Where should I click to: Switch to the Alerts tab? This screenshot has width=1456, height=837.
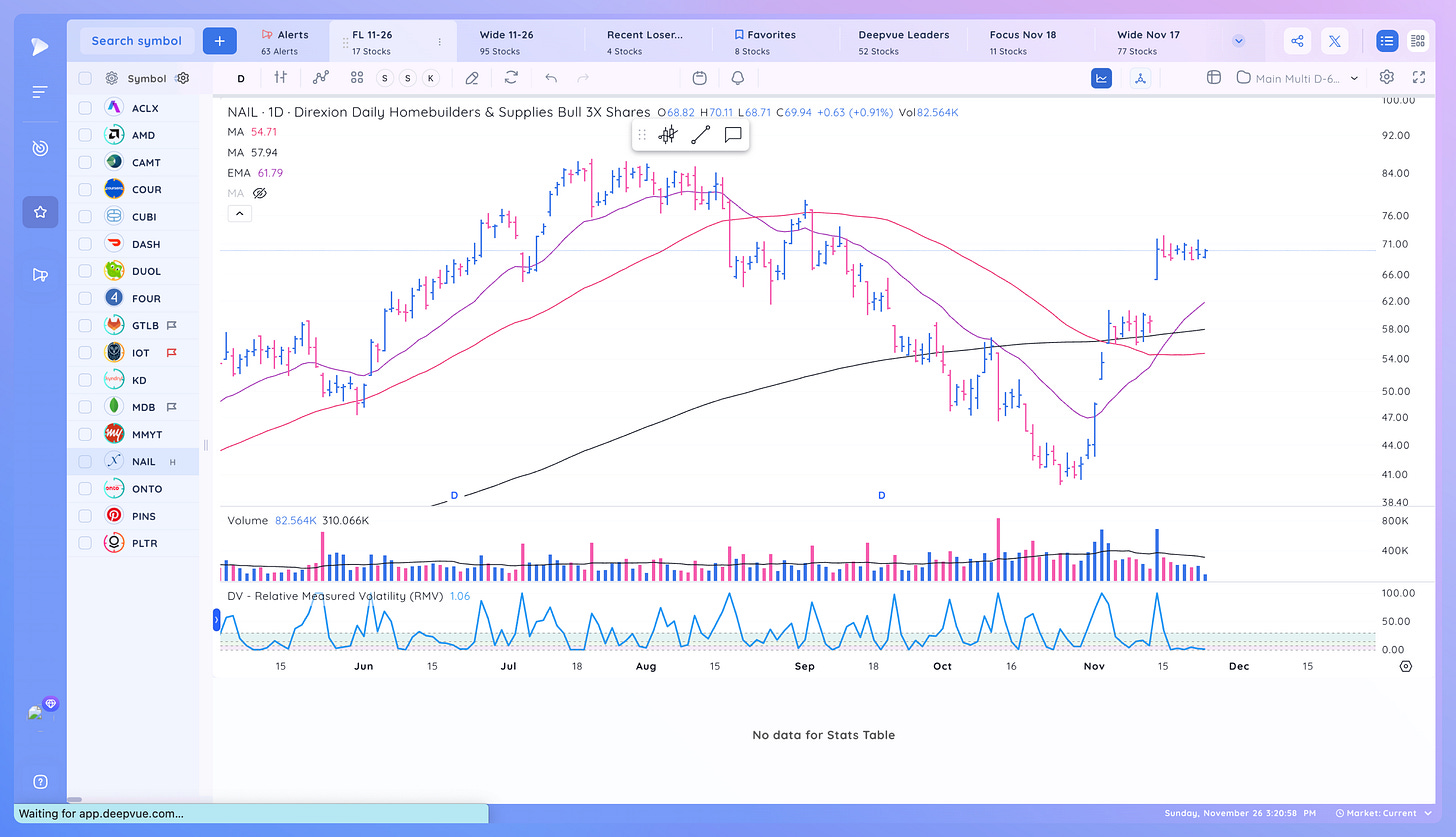(x=285, y=42)
